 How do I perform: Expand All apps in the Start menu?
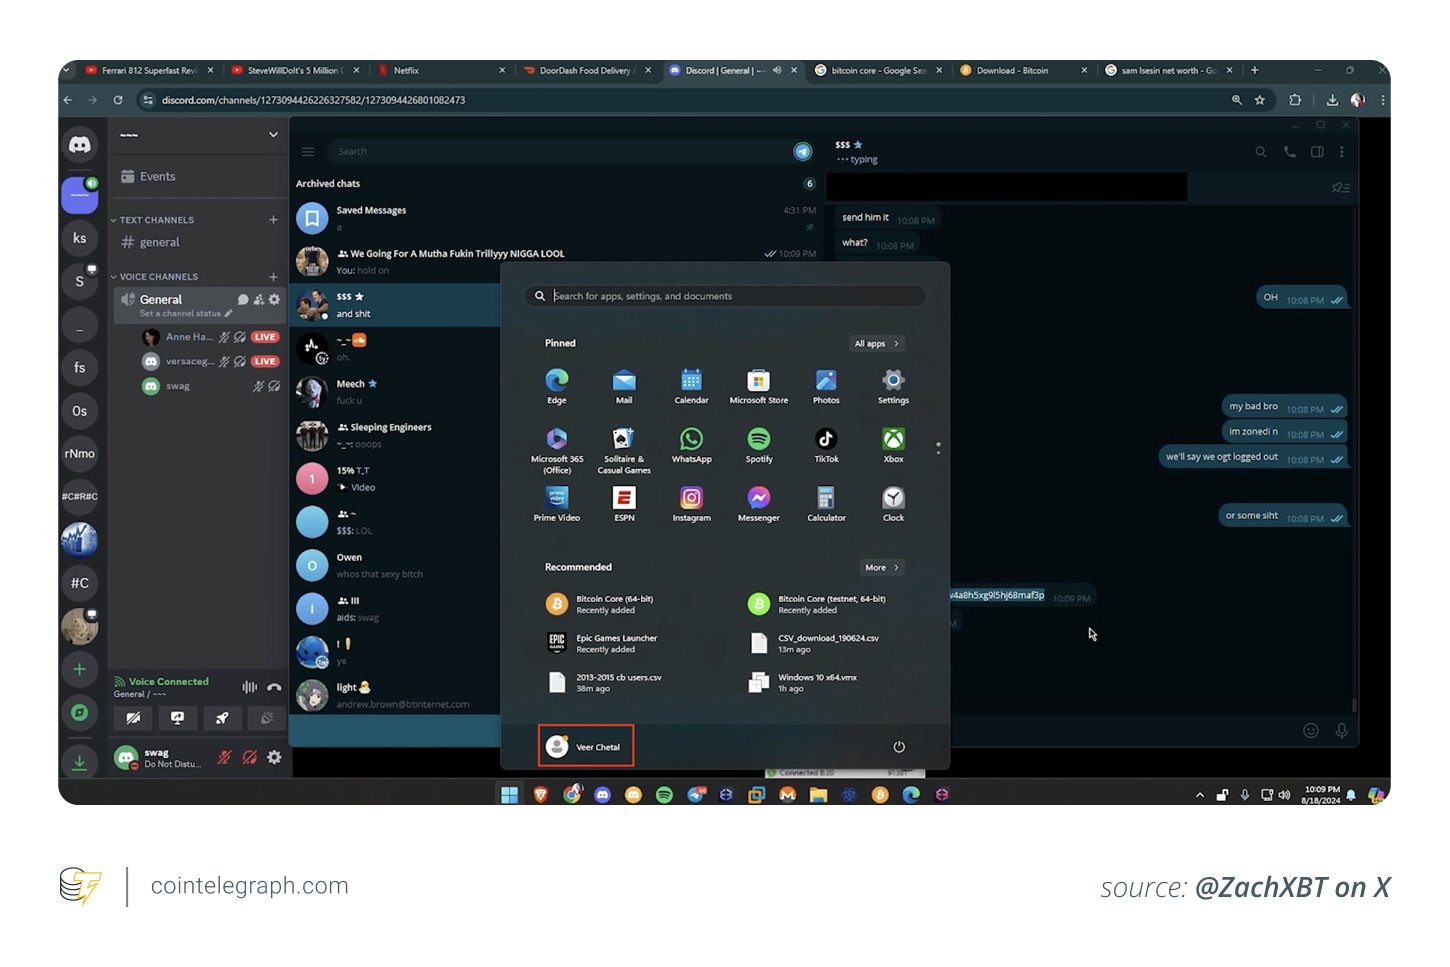pyautogui.click(x=876, y=343)
